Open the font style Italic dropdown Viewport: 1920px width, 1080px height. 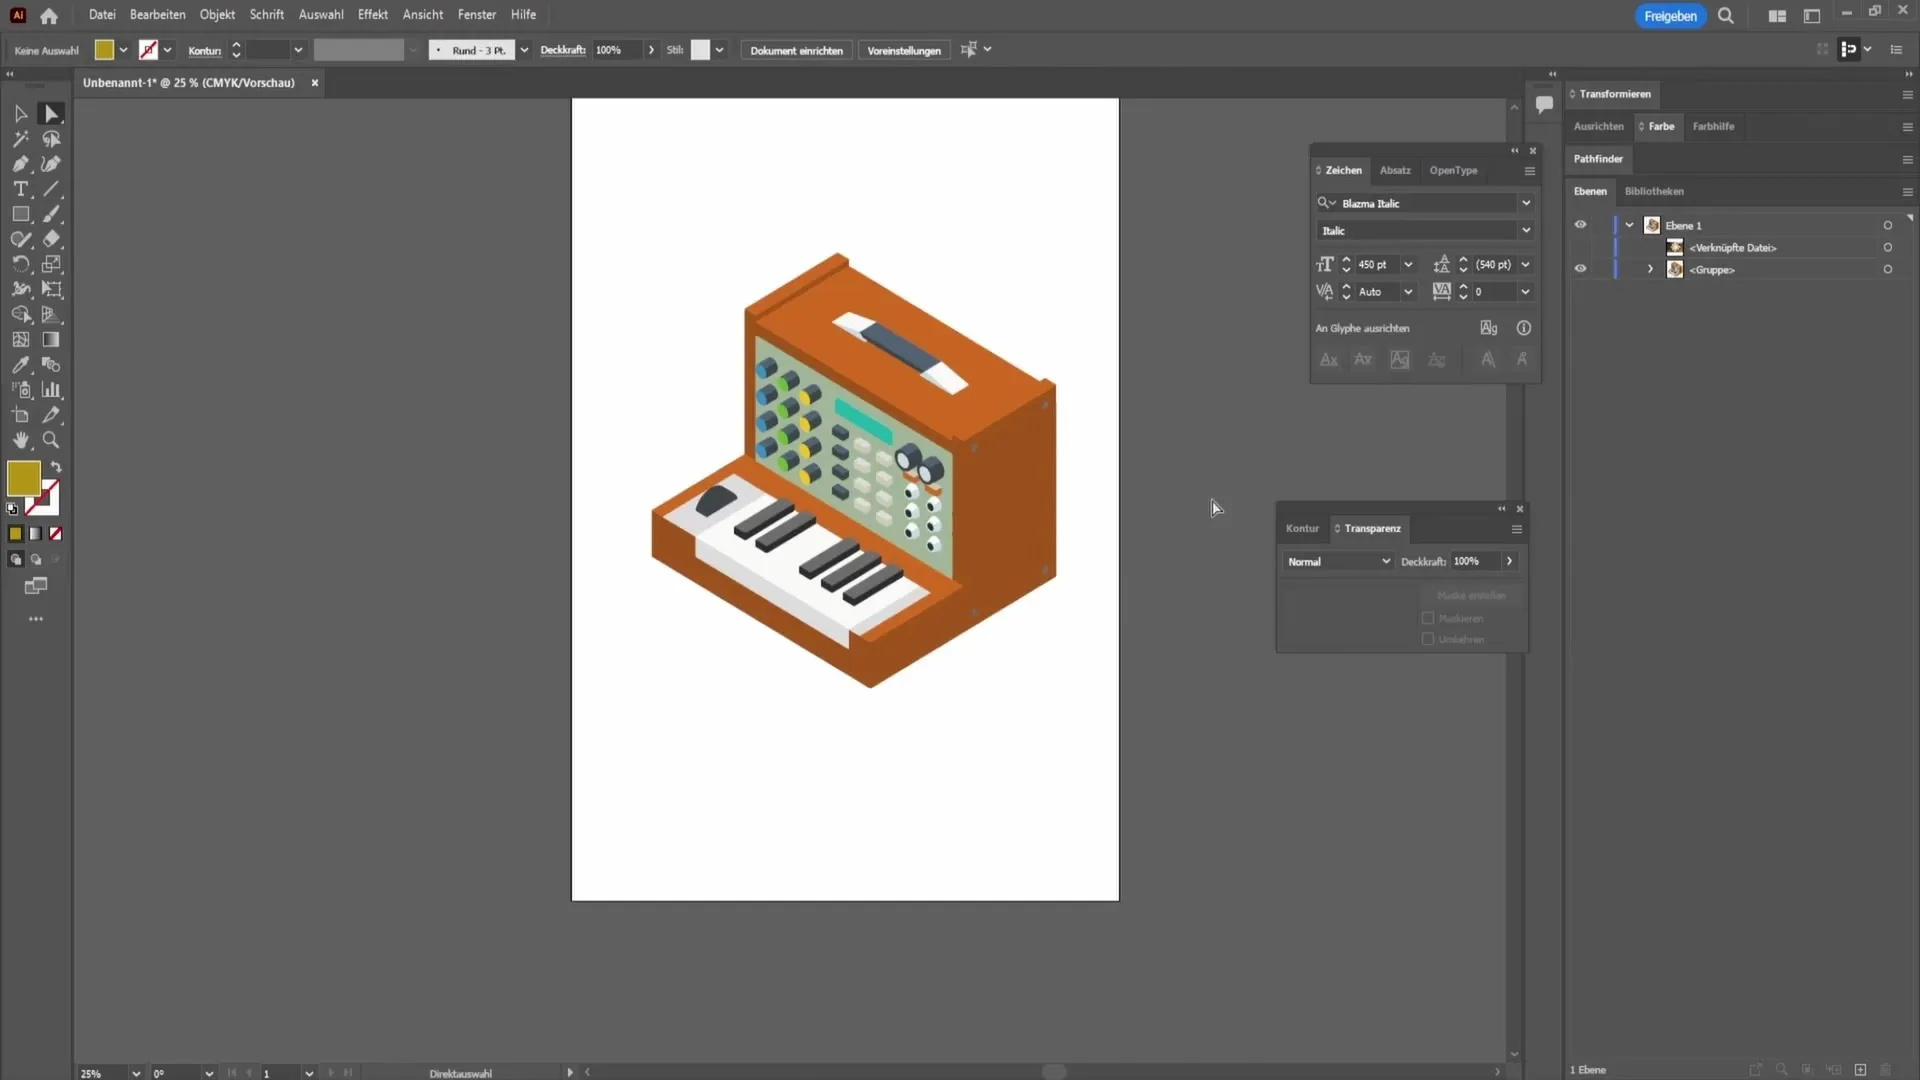click(x=1526, y=230)
